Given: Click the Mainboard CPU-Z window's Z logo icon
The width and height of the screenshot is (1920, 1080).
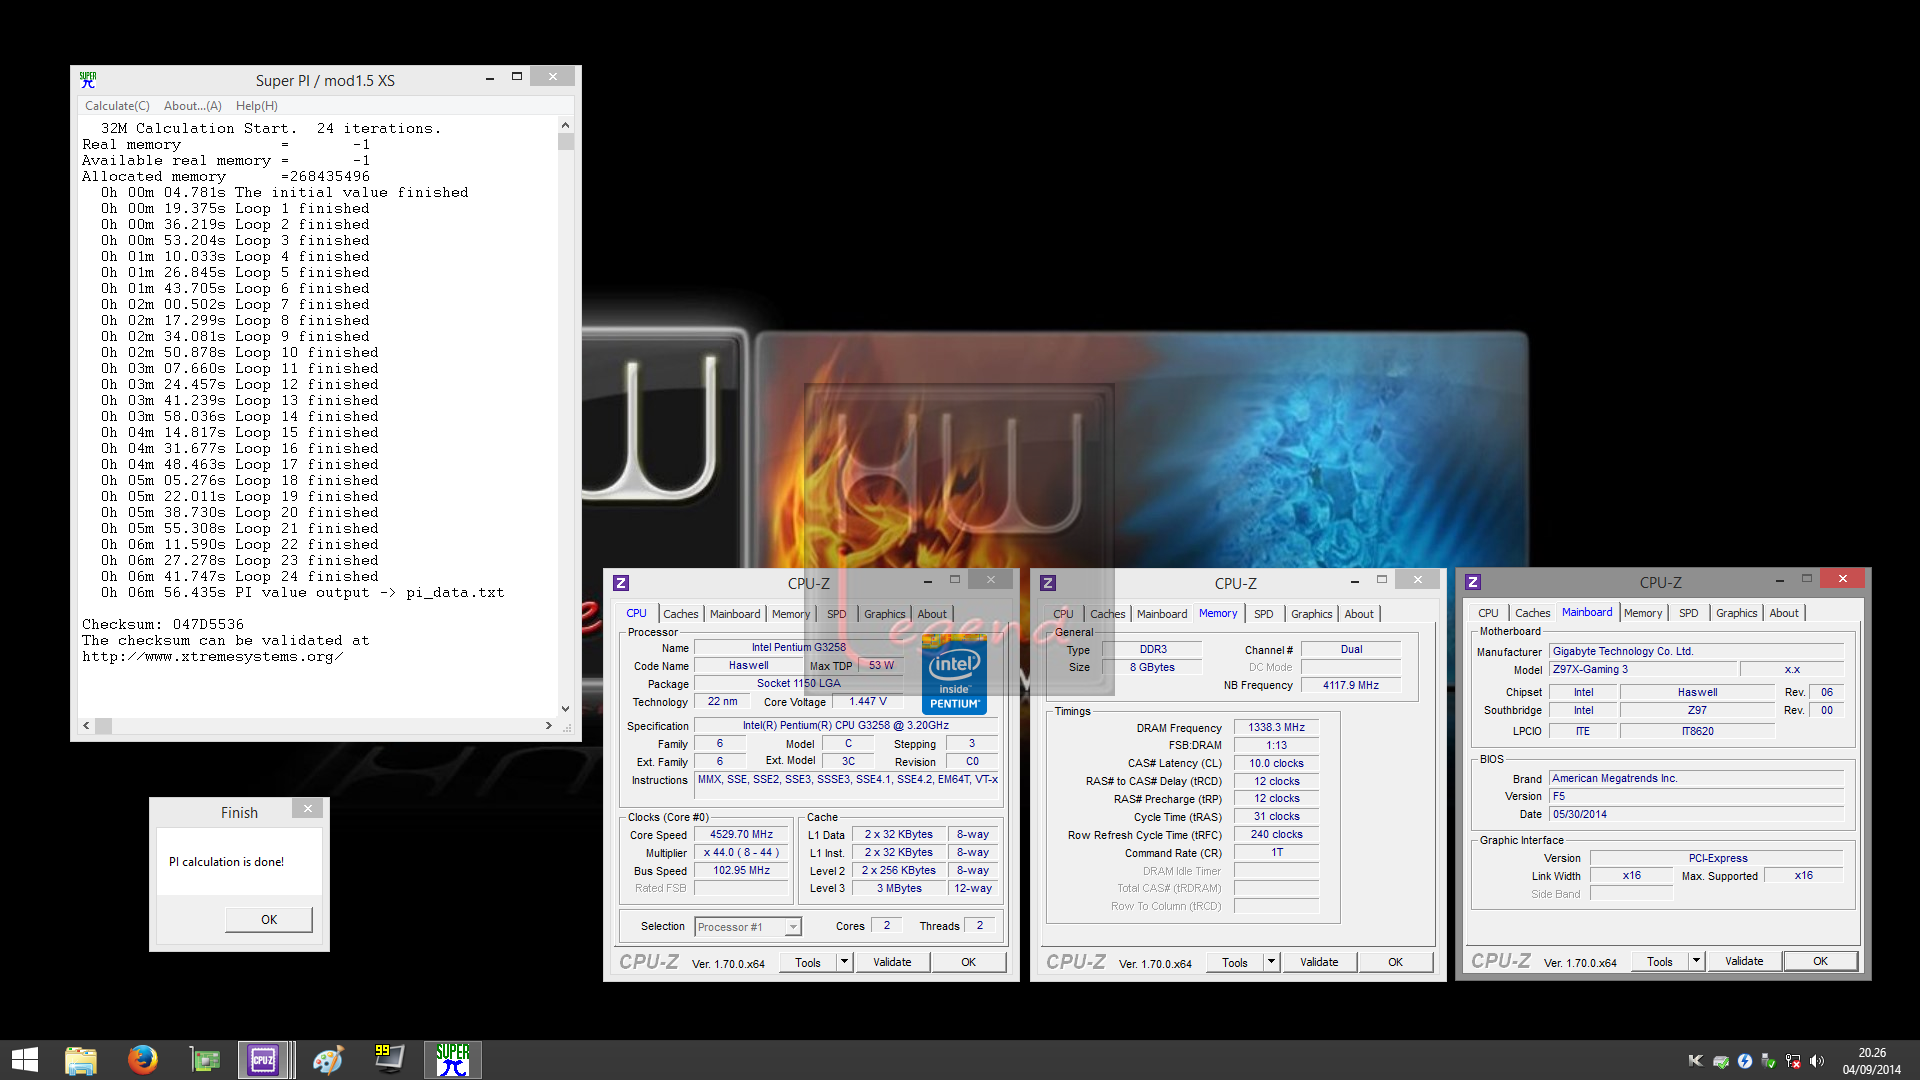Looking at the screenshot, I should coord(1473,582).
